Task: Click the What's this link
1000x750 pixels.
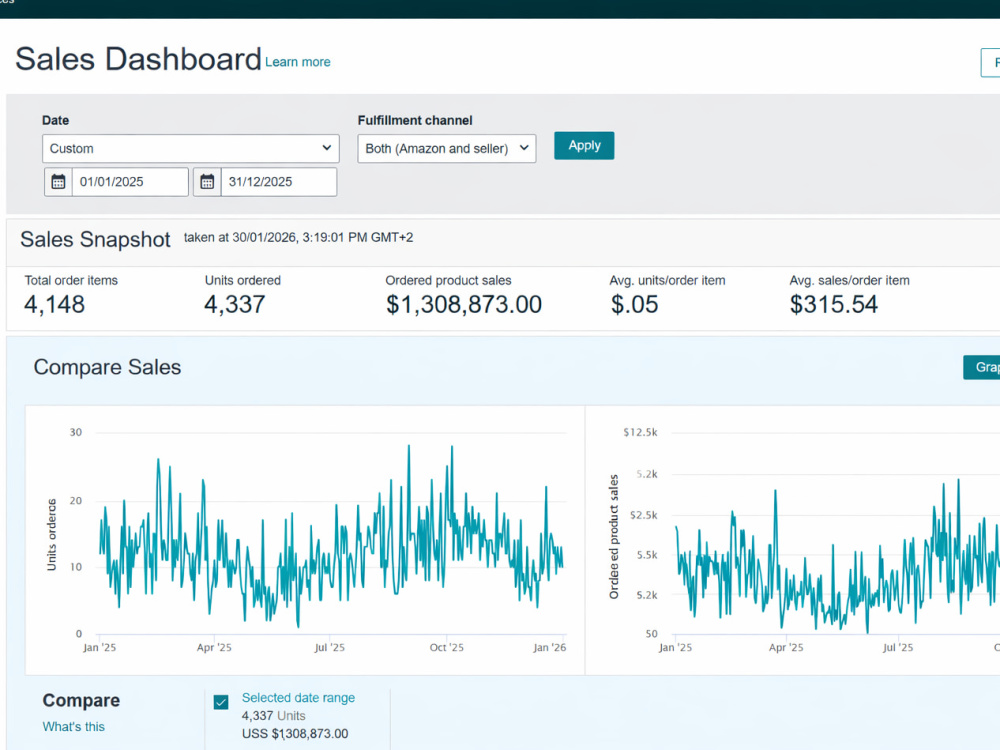Action: point(73,726)
